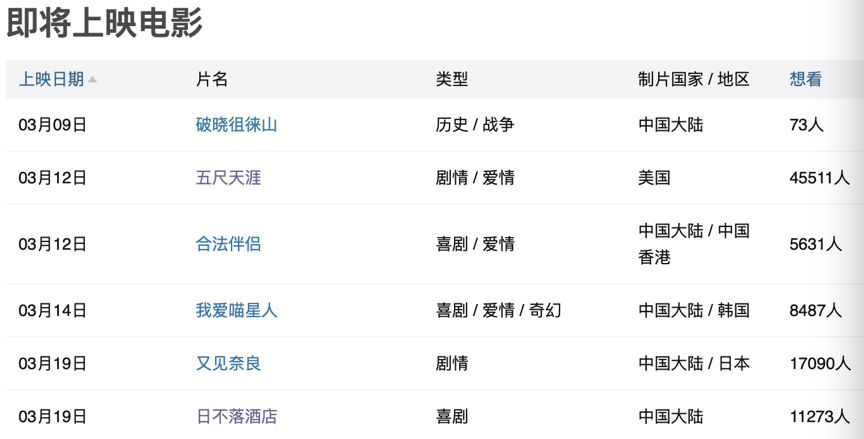864x439 pixels.
Task: Click the 类型 column header
Action: tap(451, 80)
